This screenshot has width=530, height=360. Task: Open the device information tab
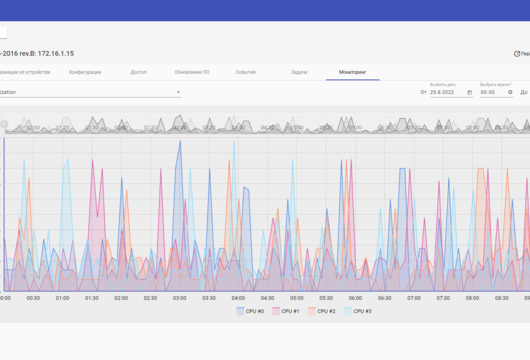click(x=24, y=72)
